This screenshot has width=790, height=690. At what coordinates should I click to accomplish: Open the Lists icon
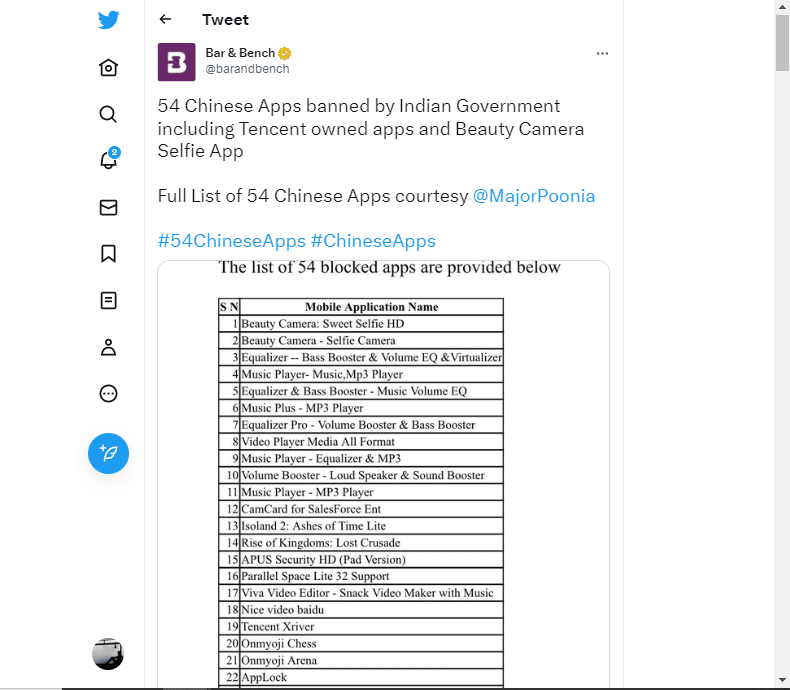coord(108,301)
